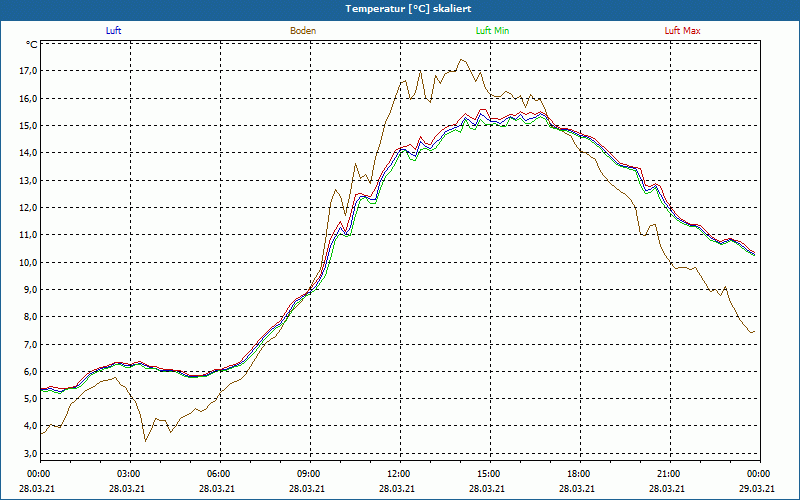Click the '3,0' y-axis value
This screenshot has width=800, height=500.
(31, 454)
